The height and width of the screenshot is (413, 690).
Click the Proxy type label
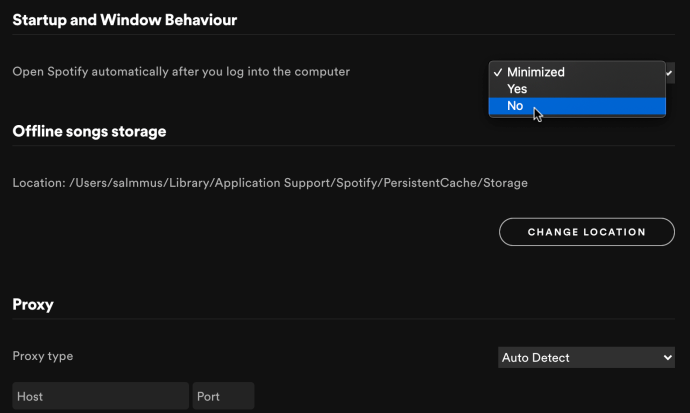[43, 356]
